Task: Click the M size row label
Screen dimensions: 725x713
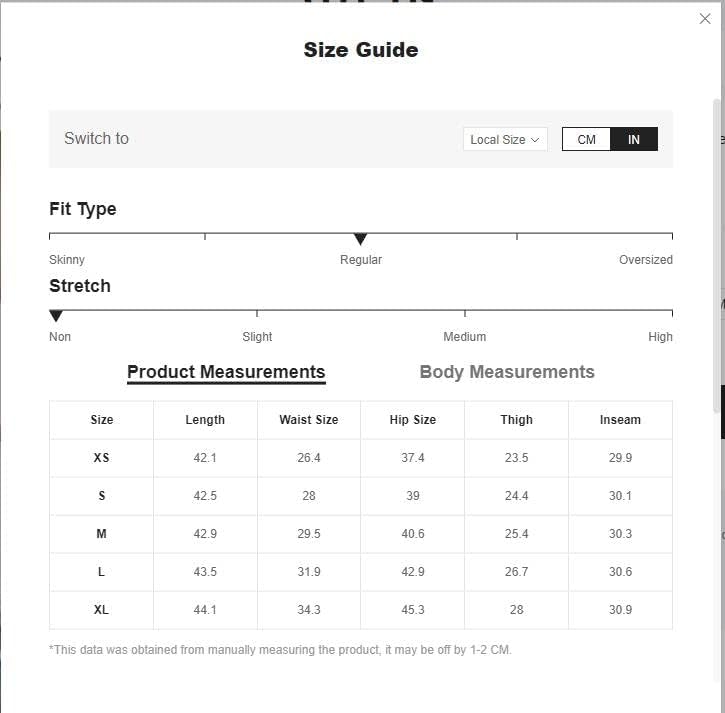Action: [x=101, y=534]
